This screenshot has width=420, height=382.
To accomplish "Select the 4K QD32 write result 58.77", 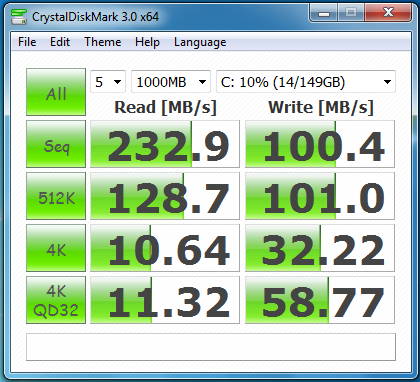I will (320, 300).
